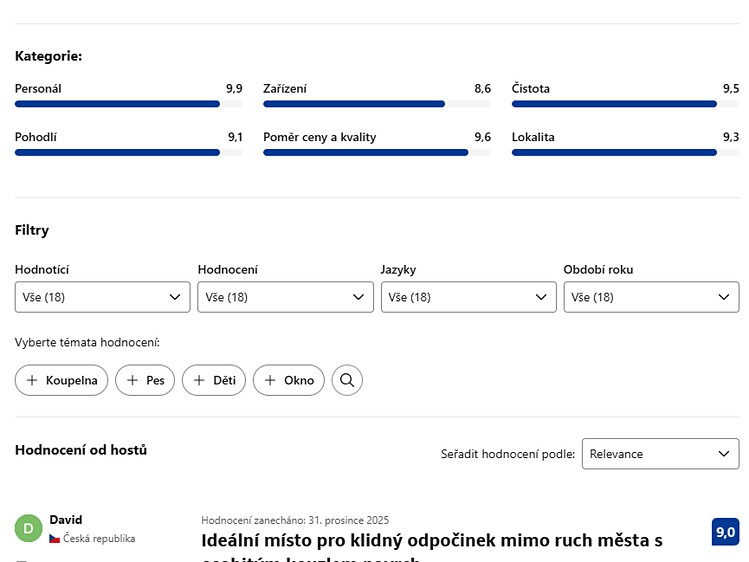Click the Personál score 9,9

(234, 89)
